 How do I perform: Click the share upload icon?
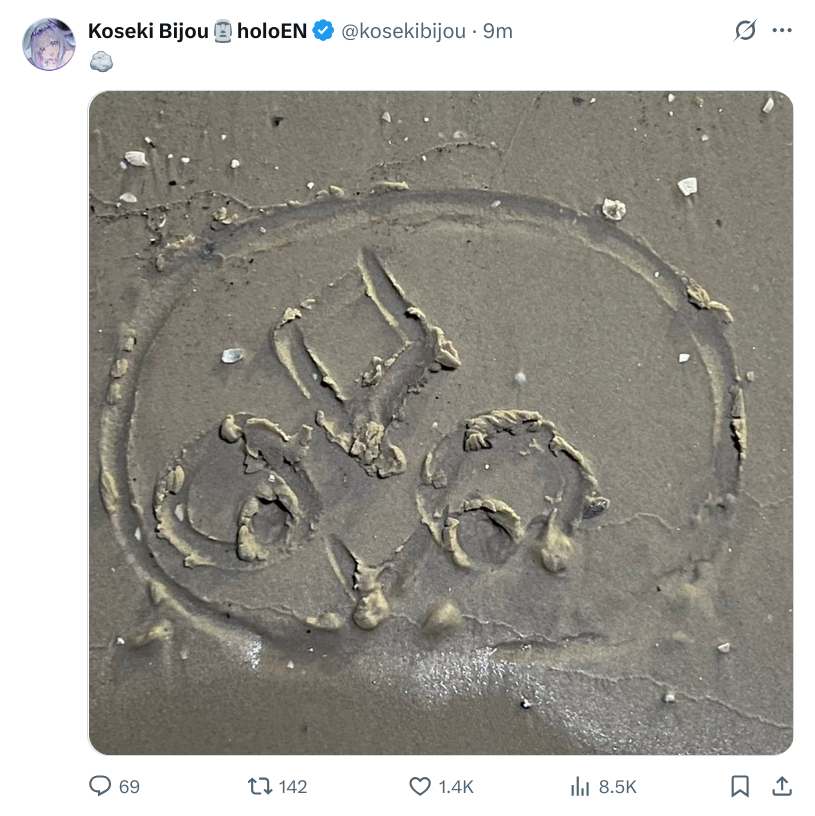click(782, 786)
